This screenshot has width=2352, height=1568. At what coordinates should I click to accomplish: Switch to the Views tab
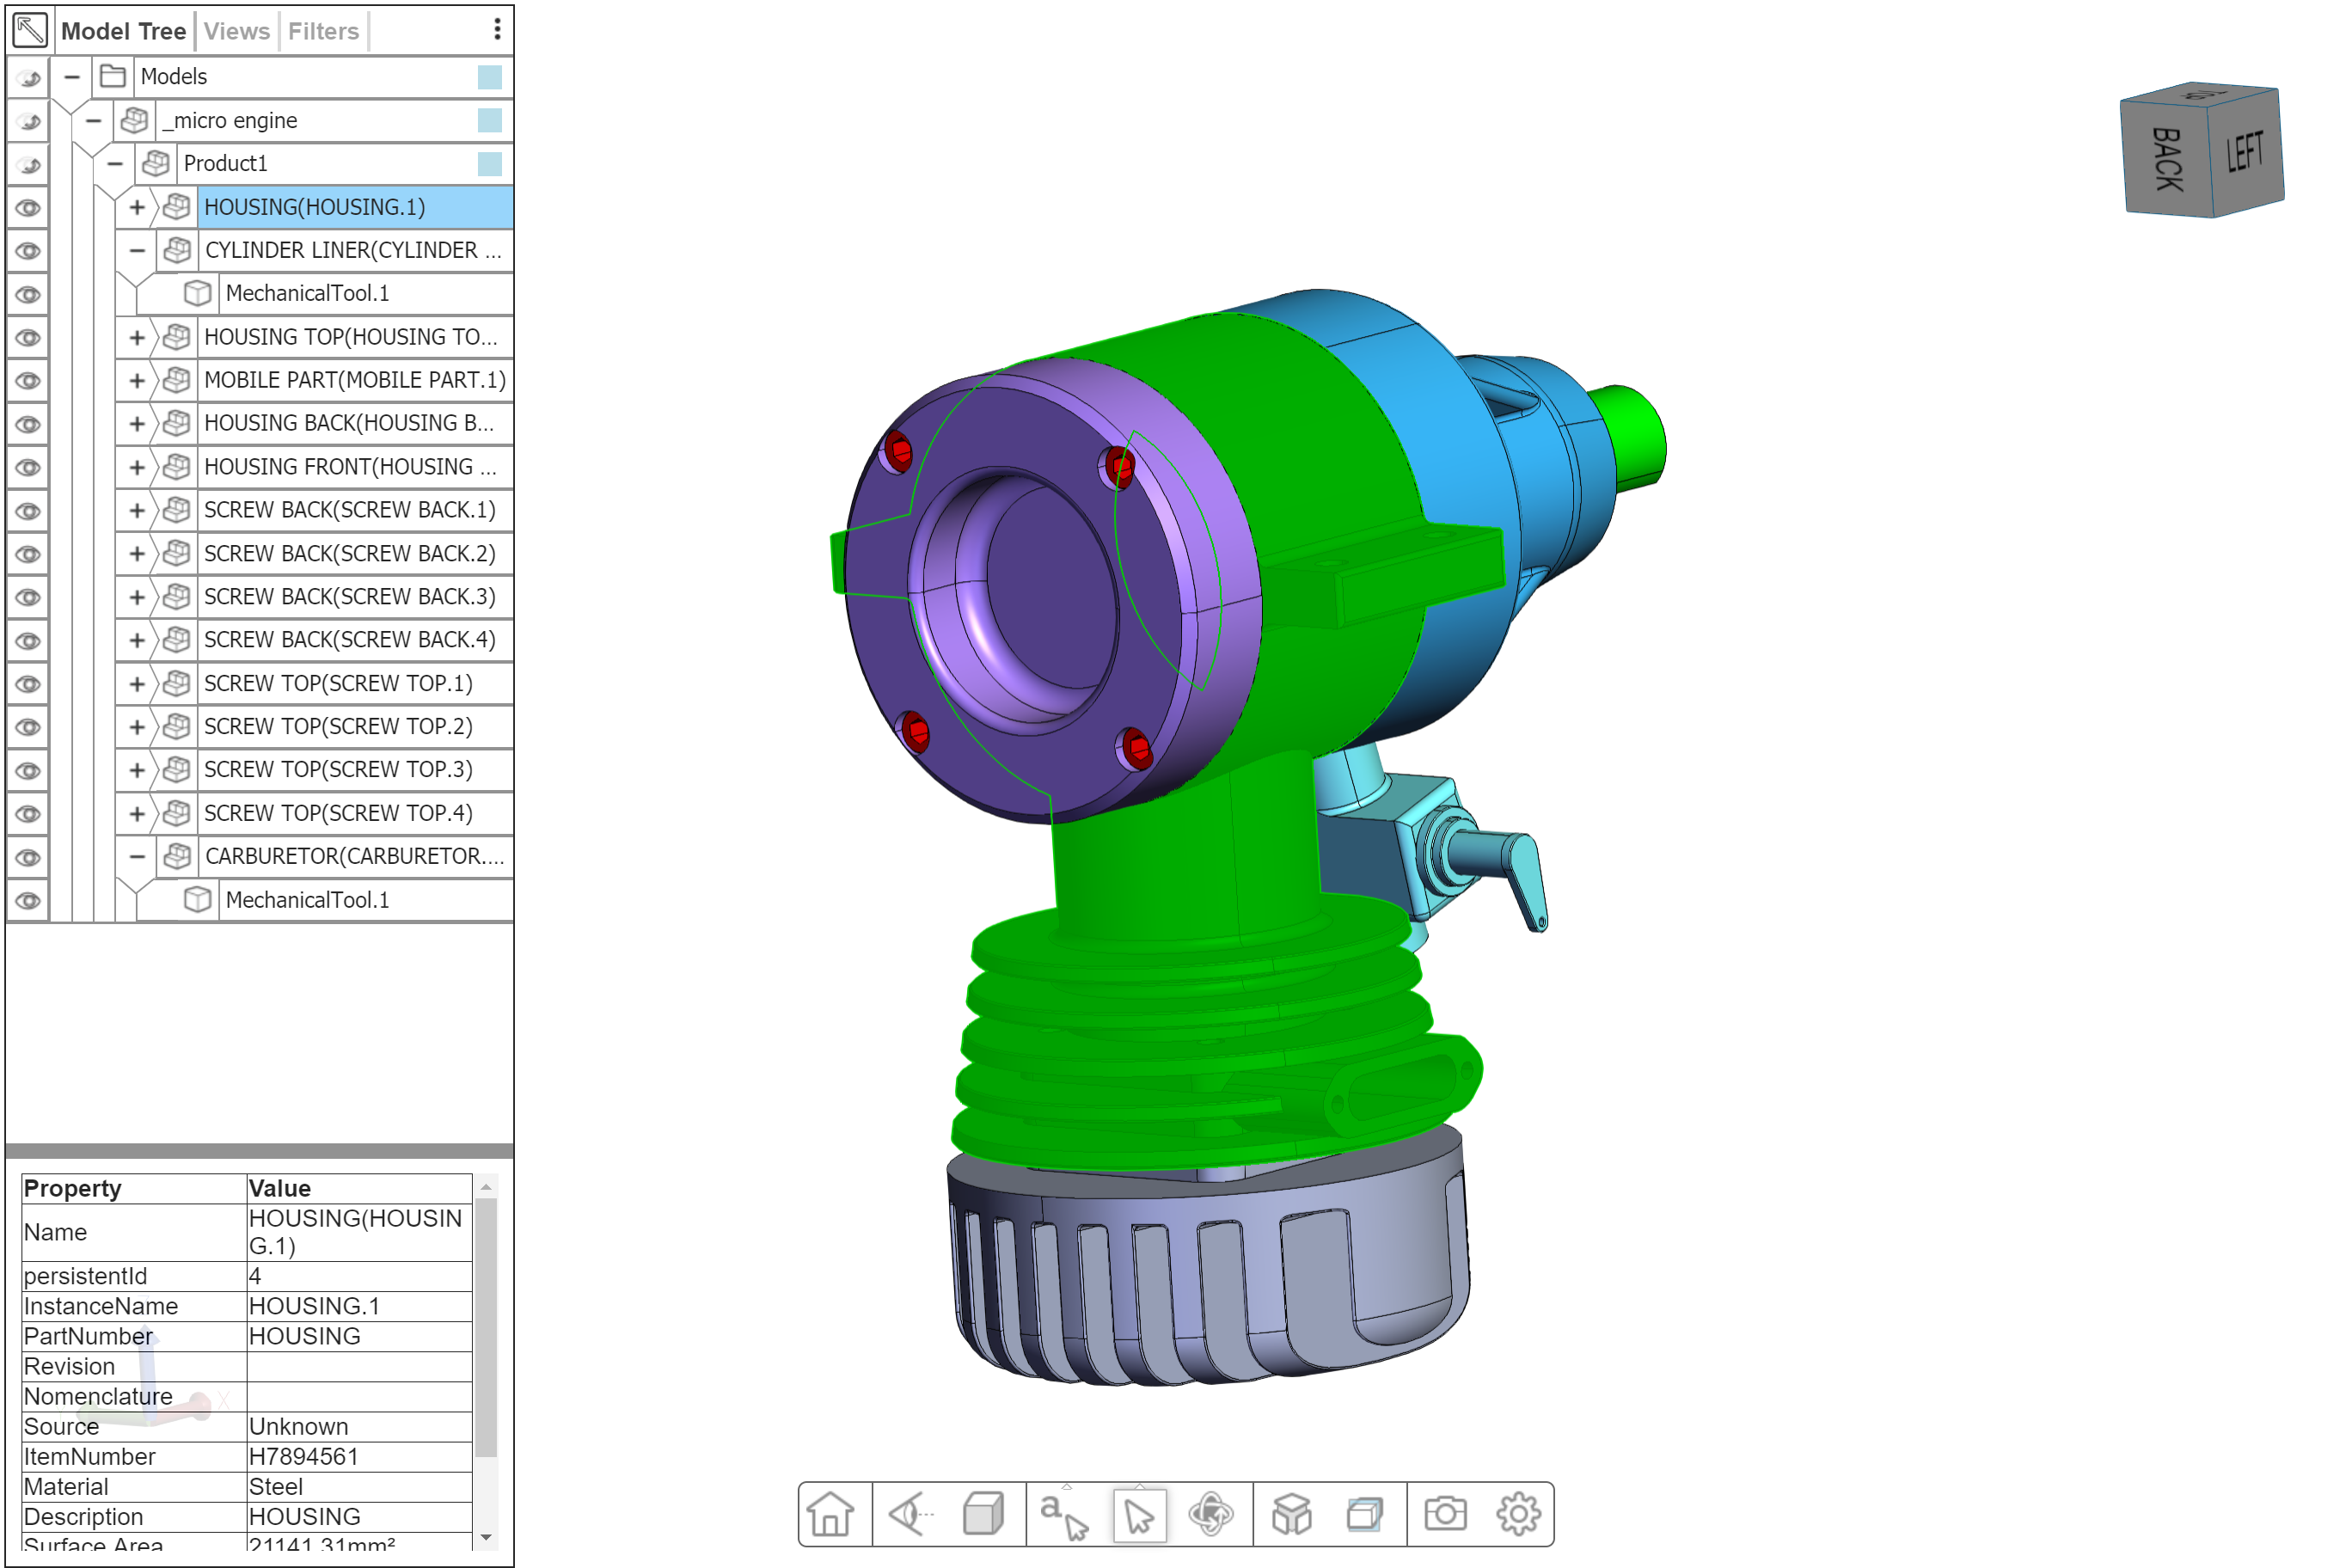pyautogui.click(x=237, y=31)
